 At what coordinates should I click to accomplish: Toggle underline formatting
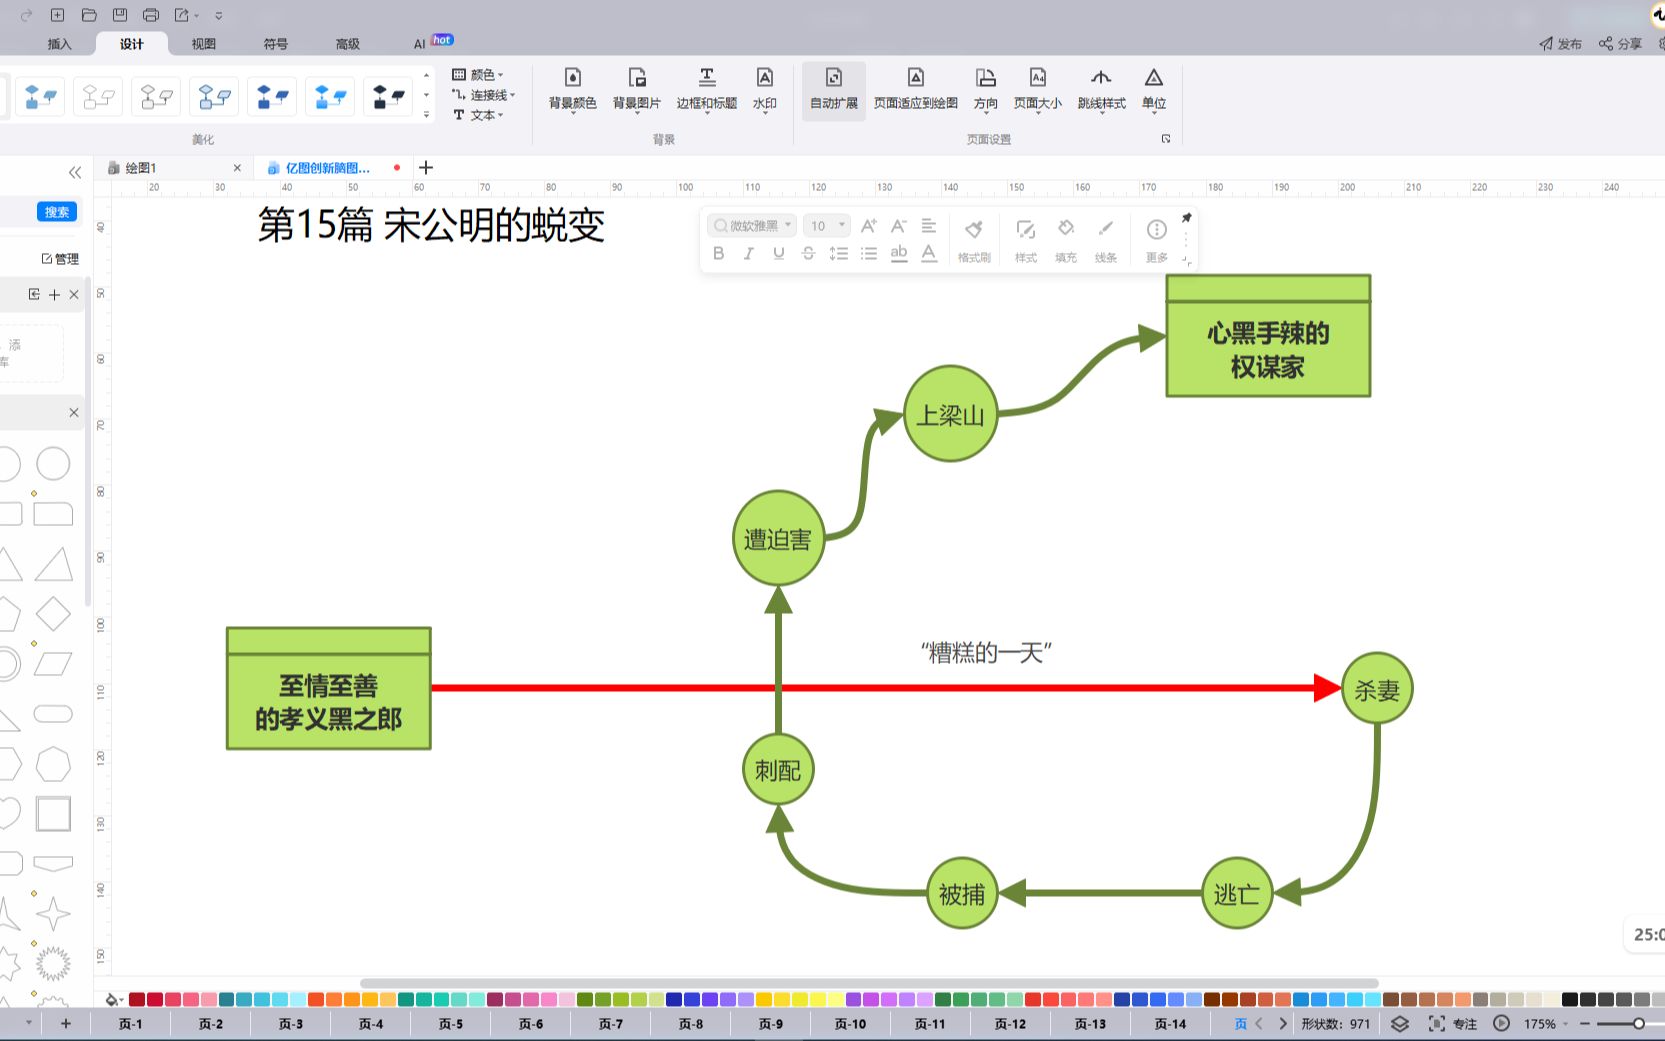(x=778, y=254)
